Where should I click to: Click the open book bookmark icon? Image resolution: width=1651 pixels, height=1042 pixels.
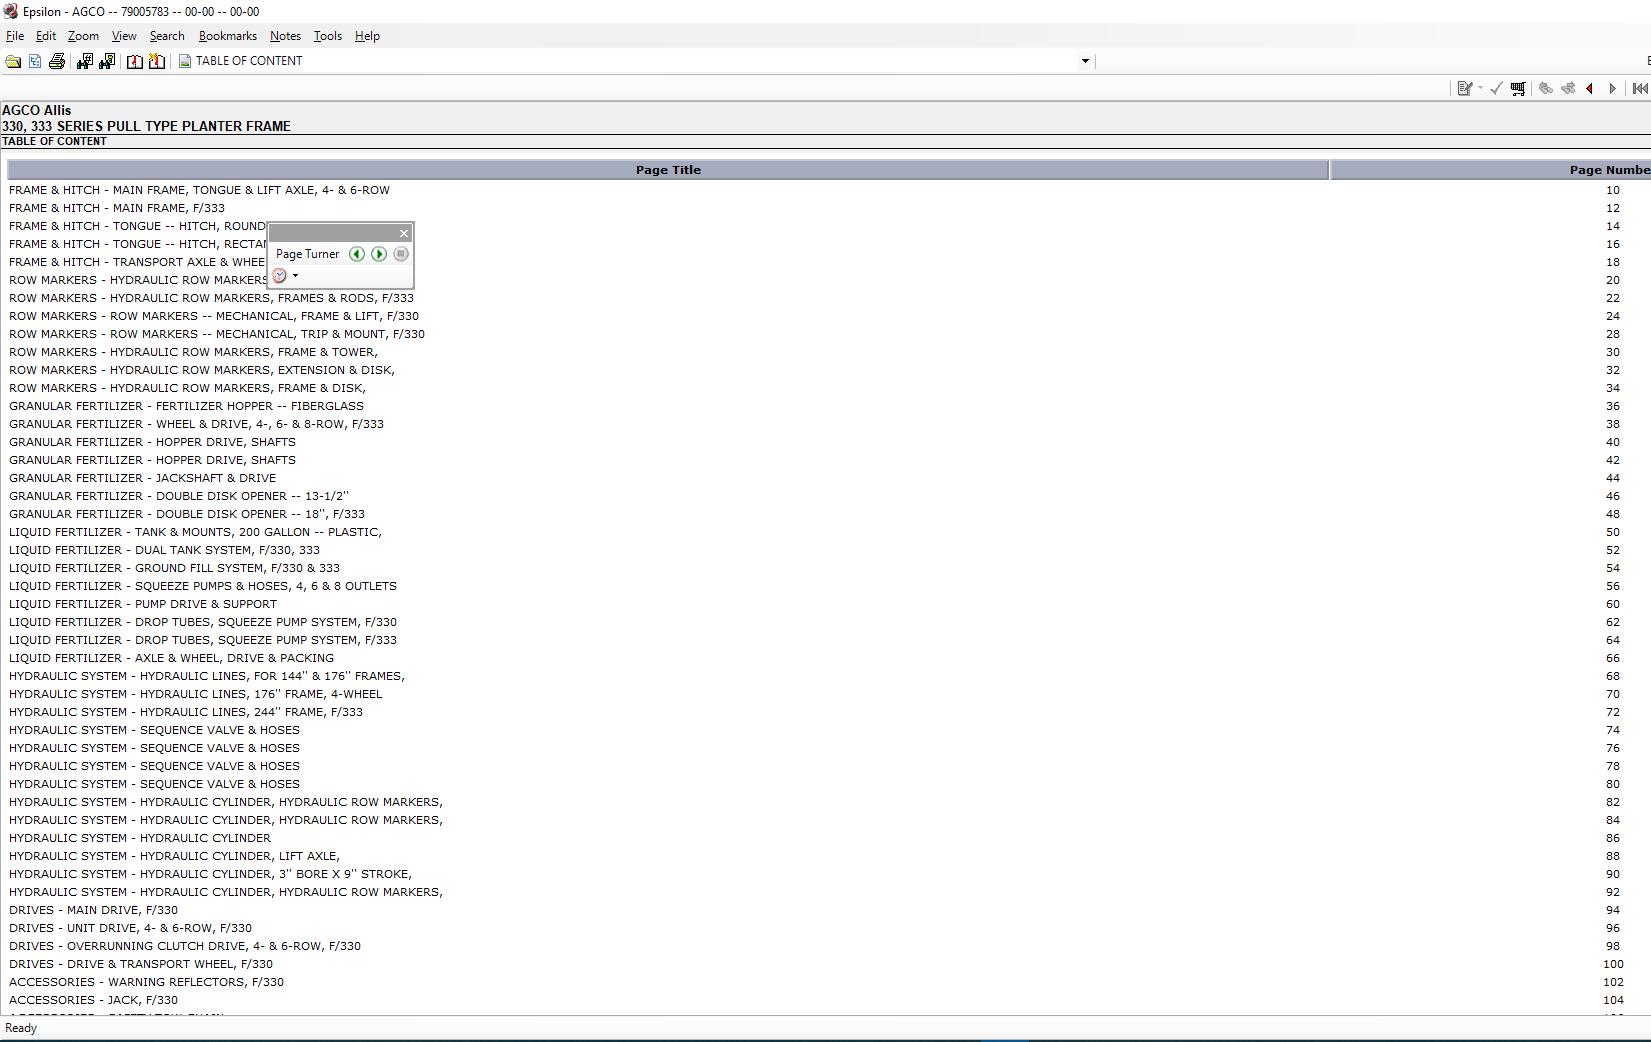tap(134, 61)
